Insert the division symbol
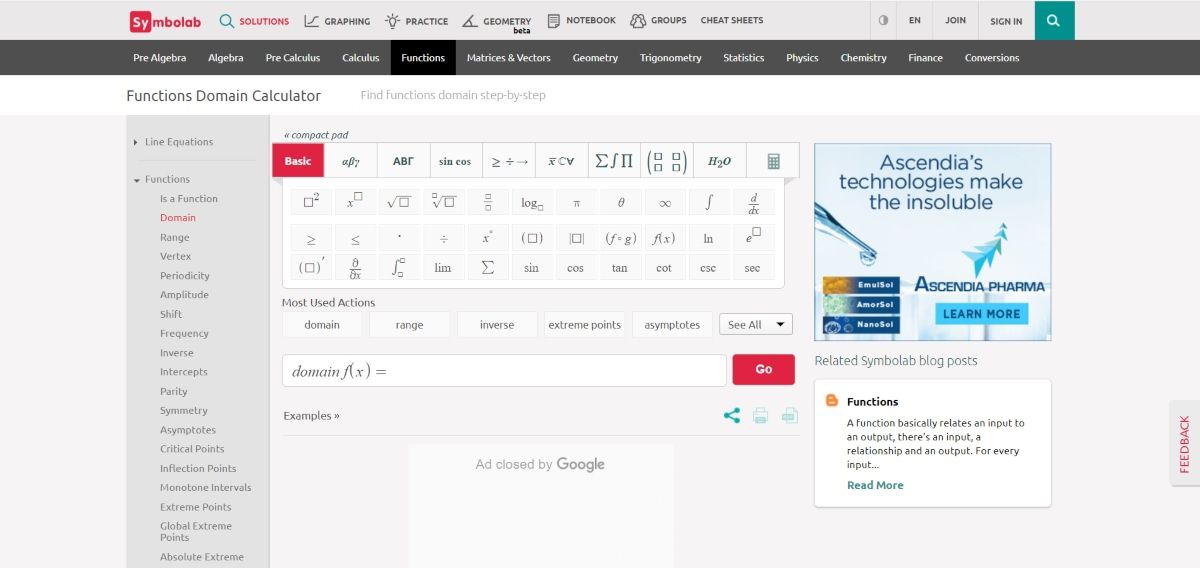The width and height of the screenshot is (1200, 568). click(443, 238)
